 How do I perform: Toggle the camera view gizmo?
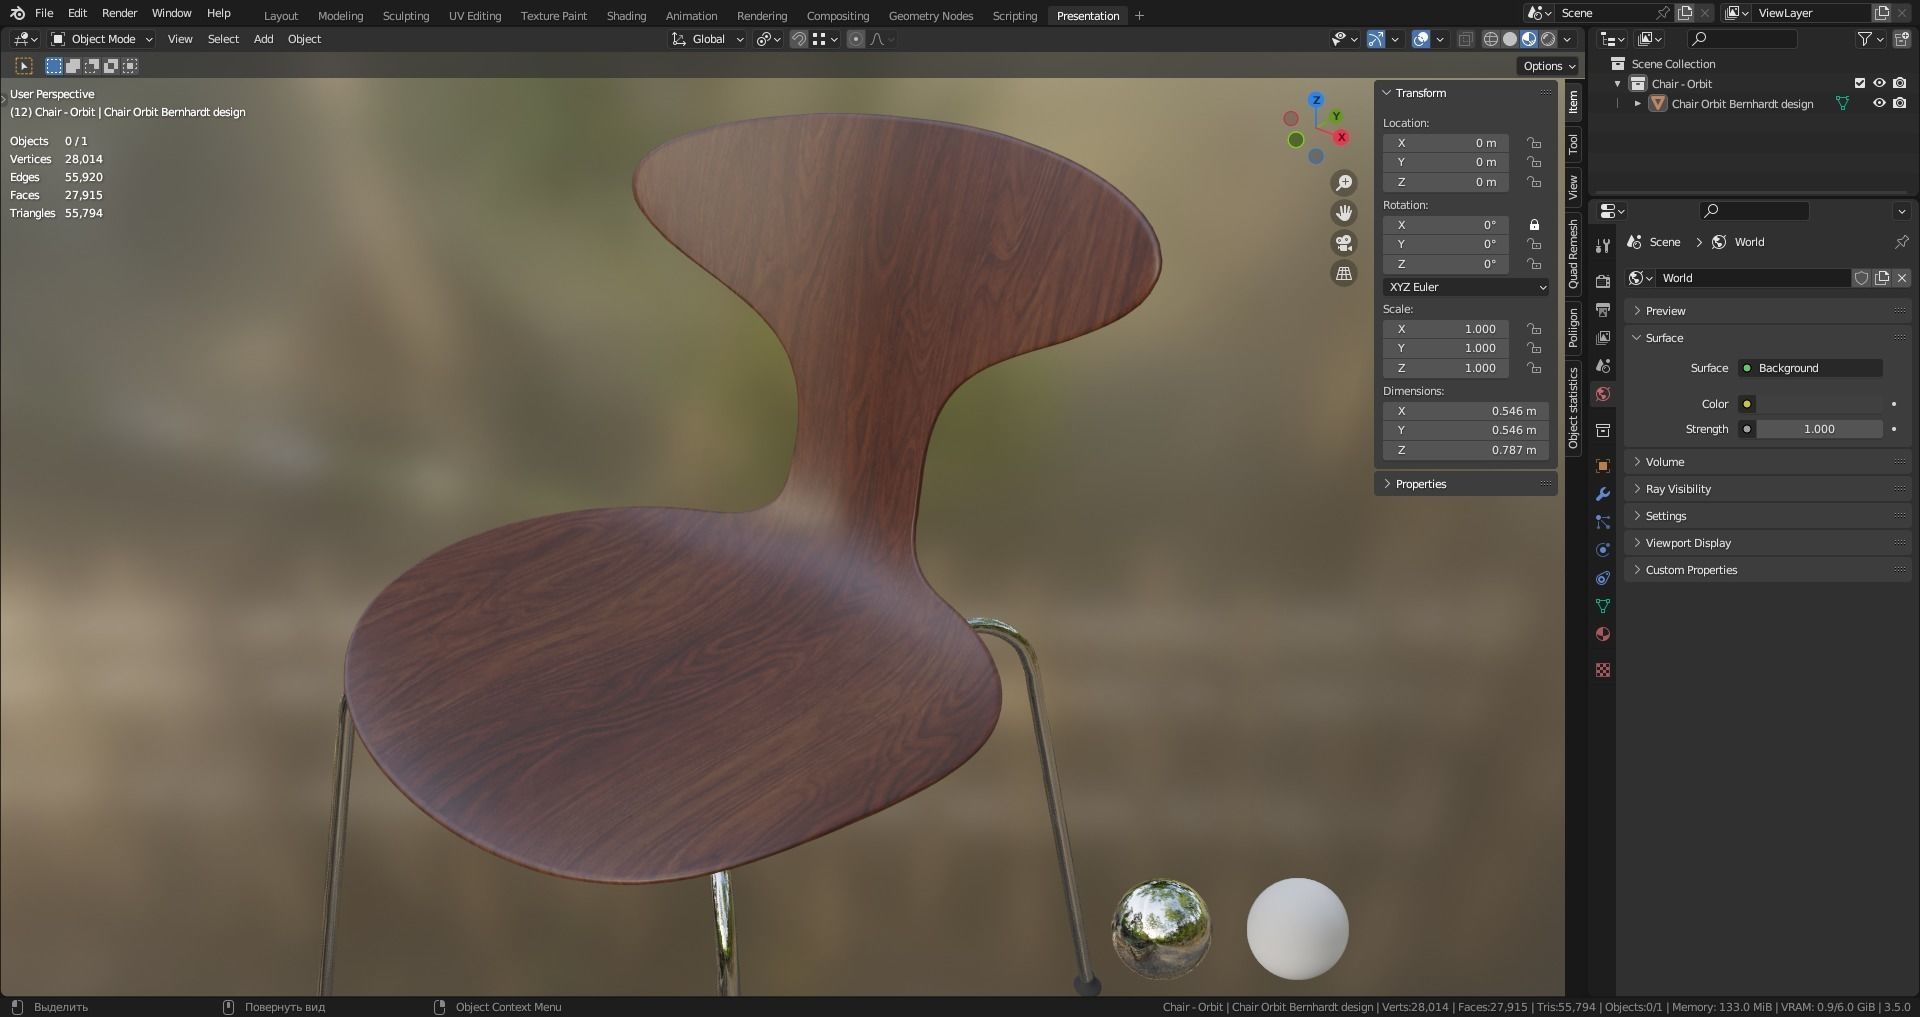[x=1344, y=243]
